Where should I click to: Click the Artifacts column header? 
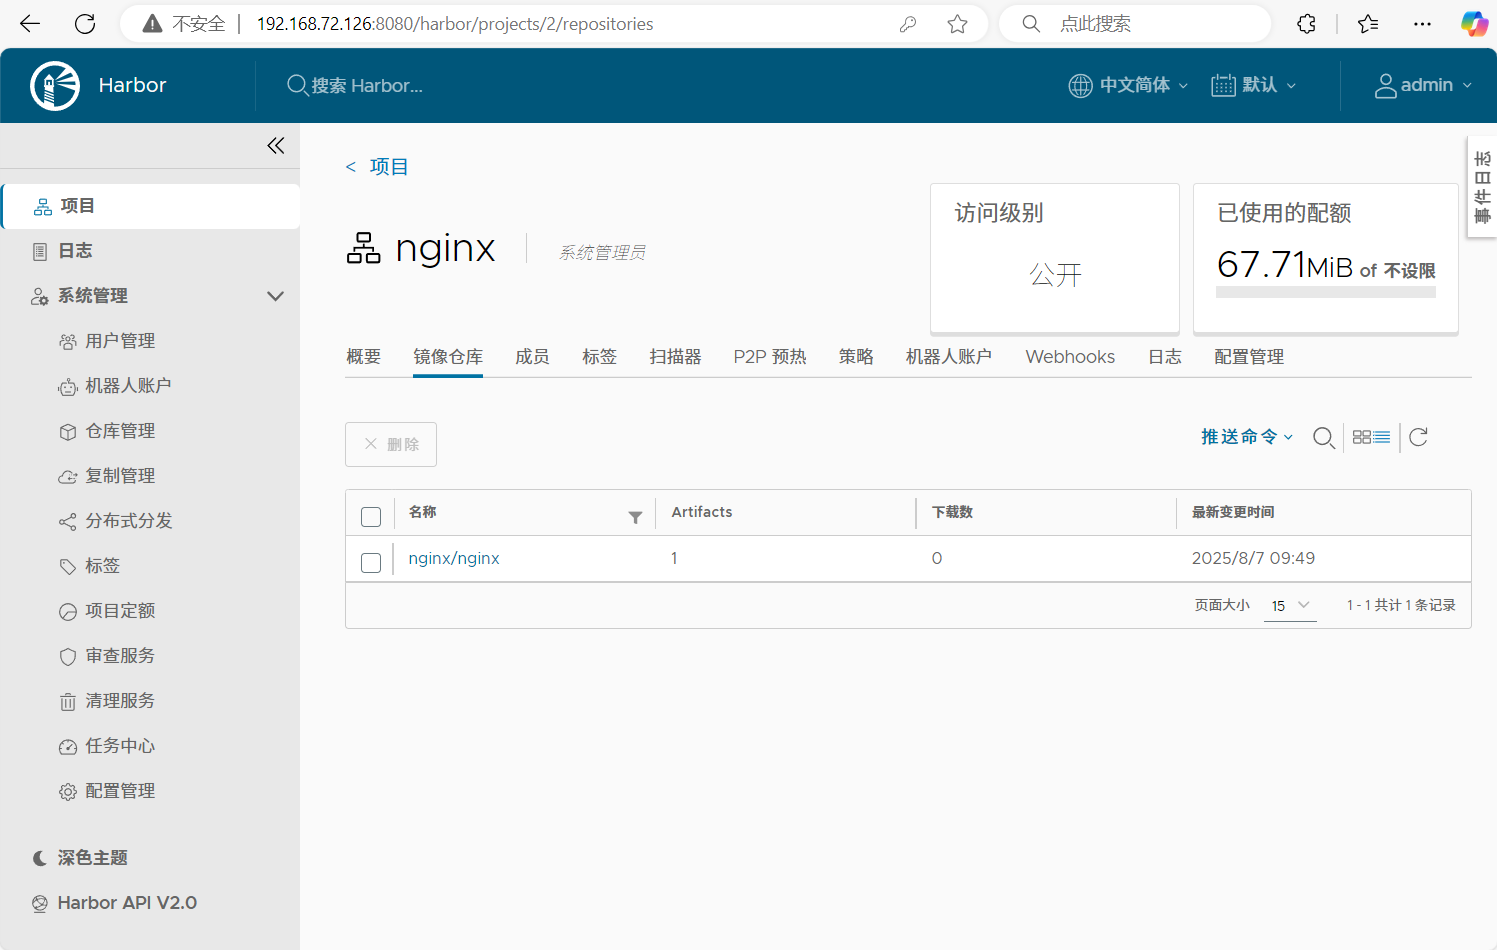click(x=702, y=512)
